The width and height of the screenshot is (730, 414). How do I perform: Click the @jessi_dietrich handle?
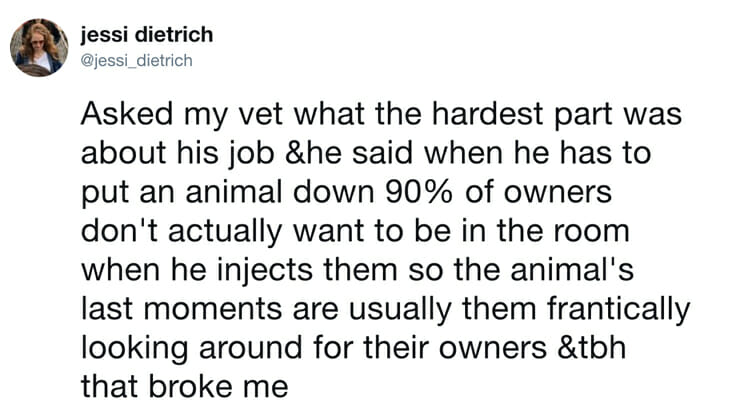(137, 61)
